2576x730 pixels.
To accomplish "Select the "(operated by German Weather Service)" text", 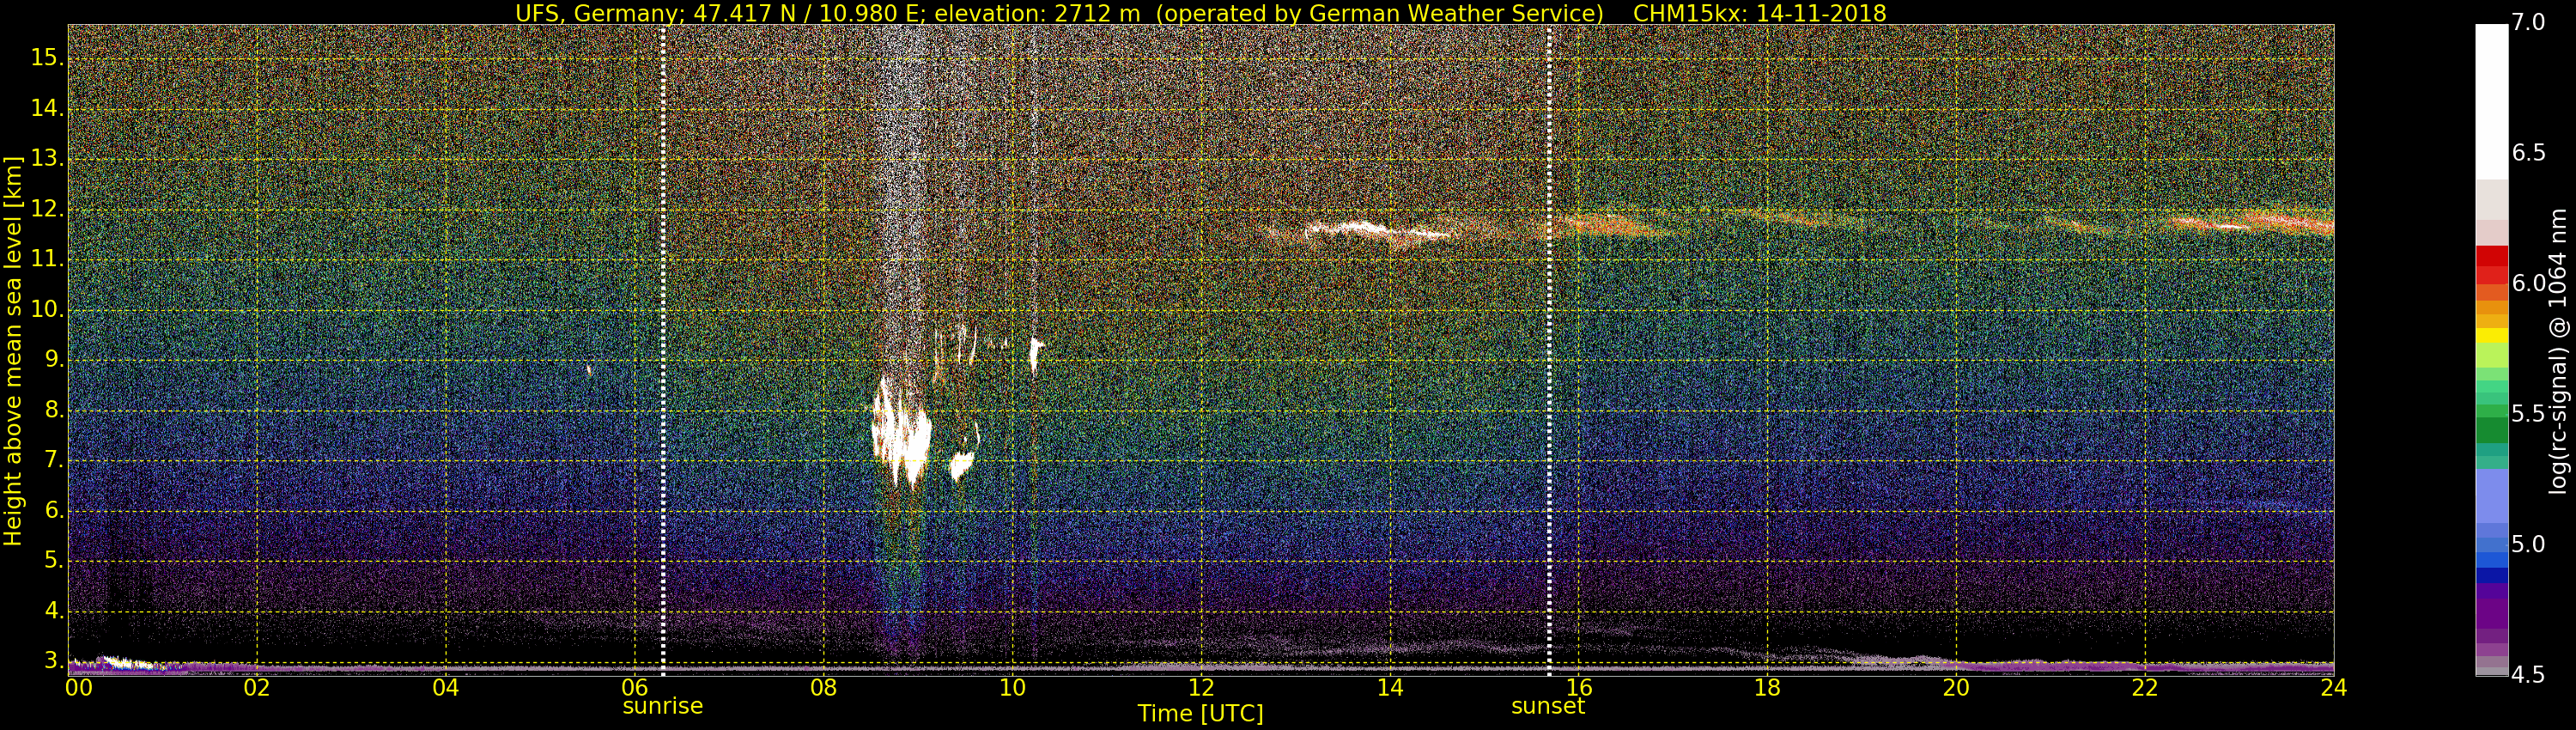I will 1379,13.
